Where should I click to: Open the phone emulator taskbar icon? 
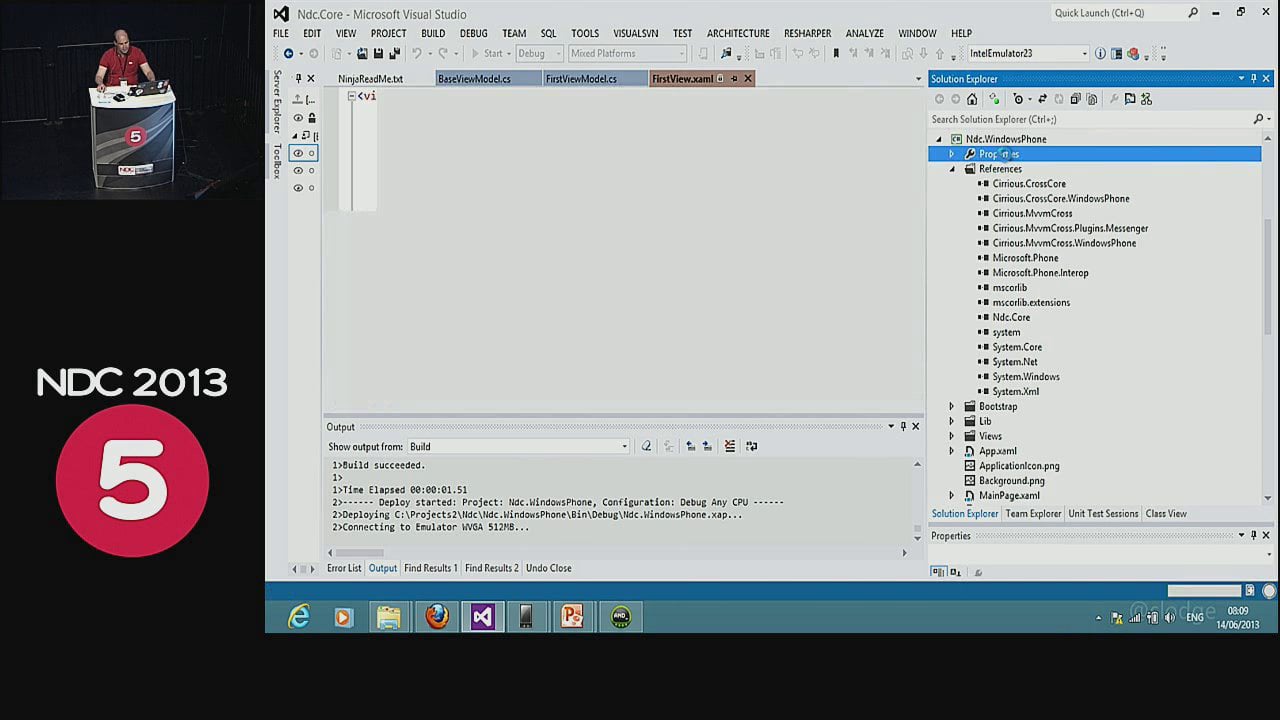[526, 617]
